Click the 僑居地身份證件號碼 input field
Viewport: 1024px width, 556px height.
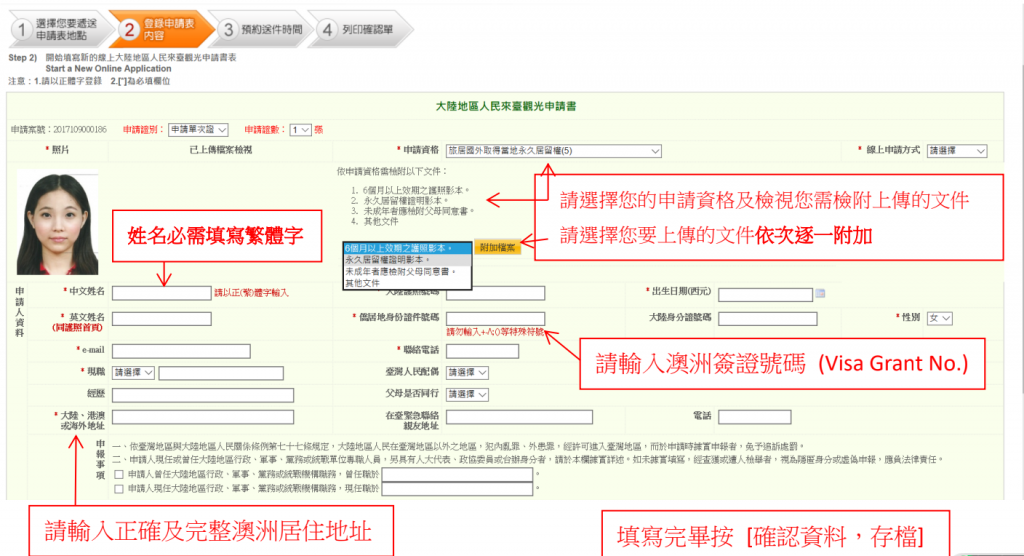(x=495, y=319)
